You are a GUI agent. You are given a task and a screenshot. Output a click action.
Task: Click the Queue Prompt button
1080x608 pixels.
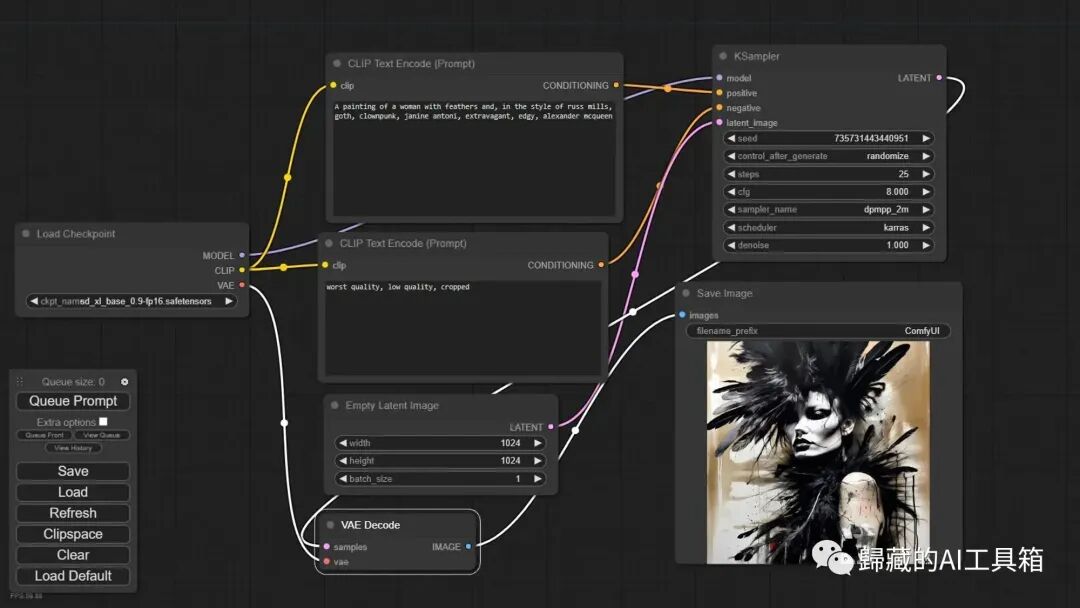tap(73, 401)
